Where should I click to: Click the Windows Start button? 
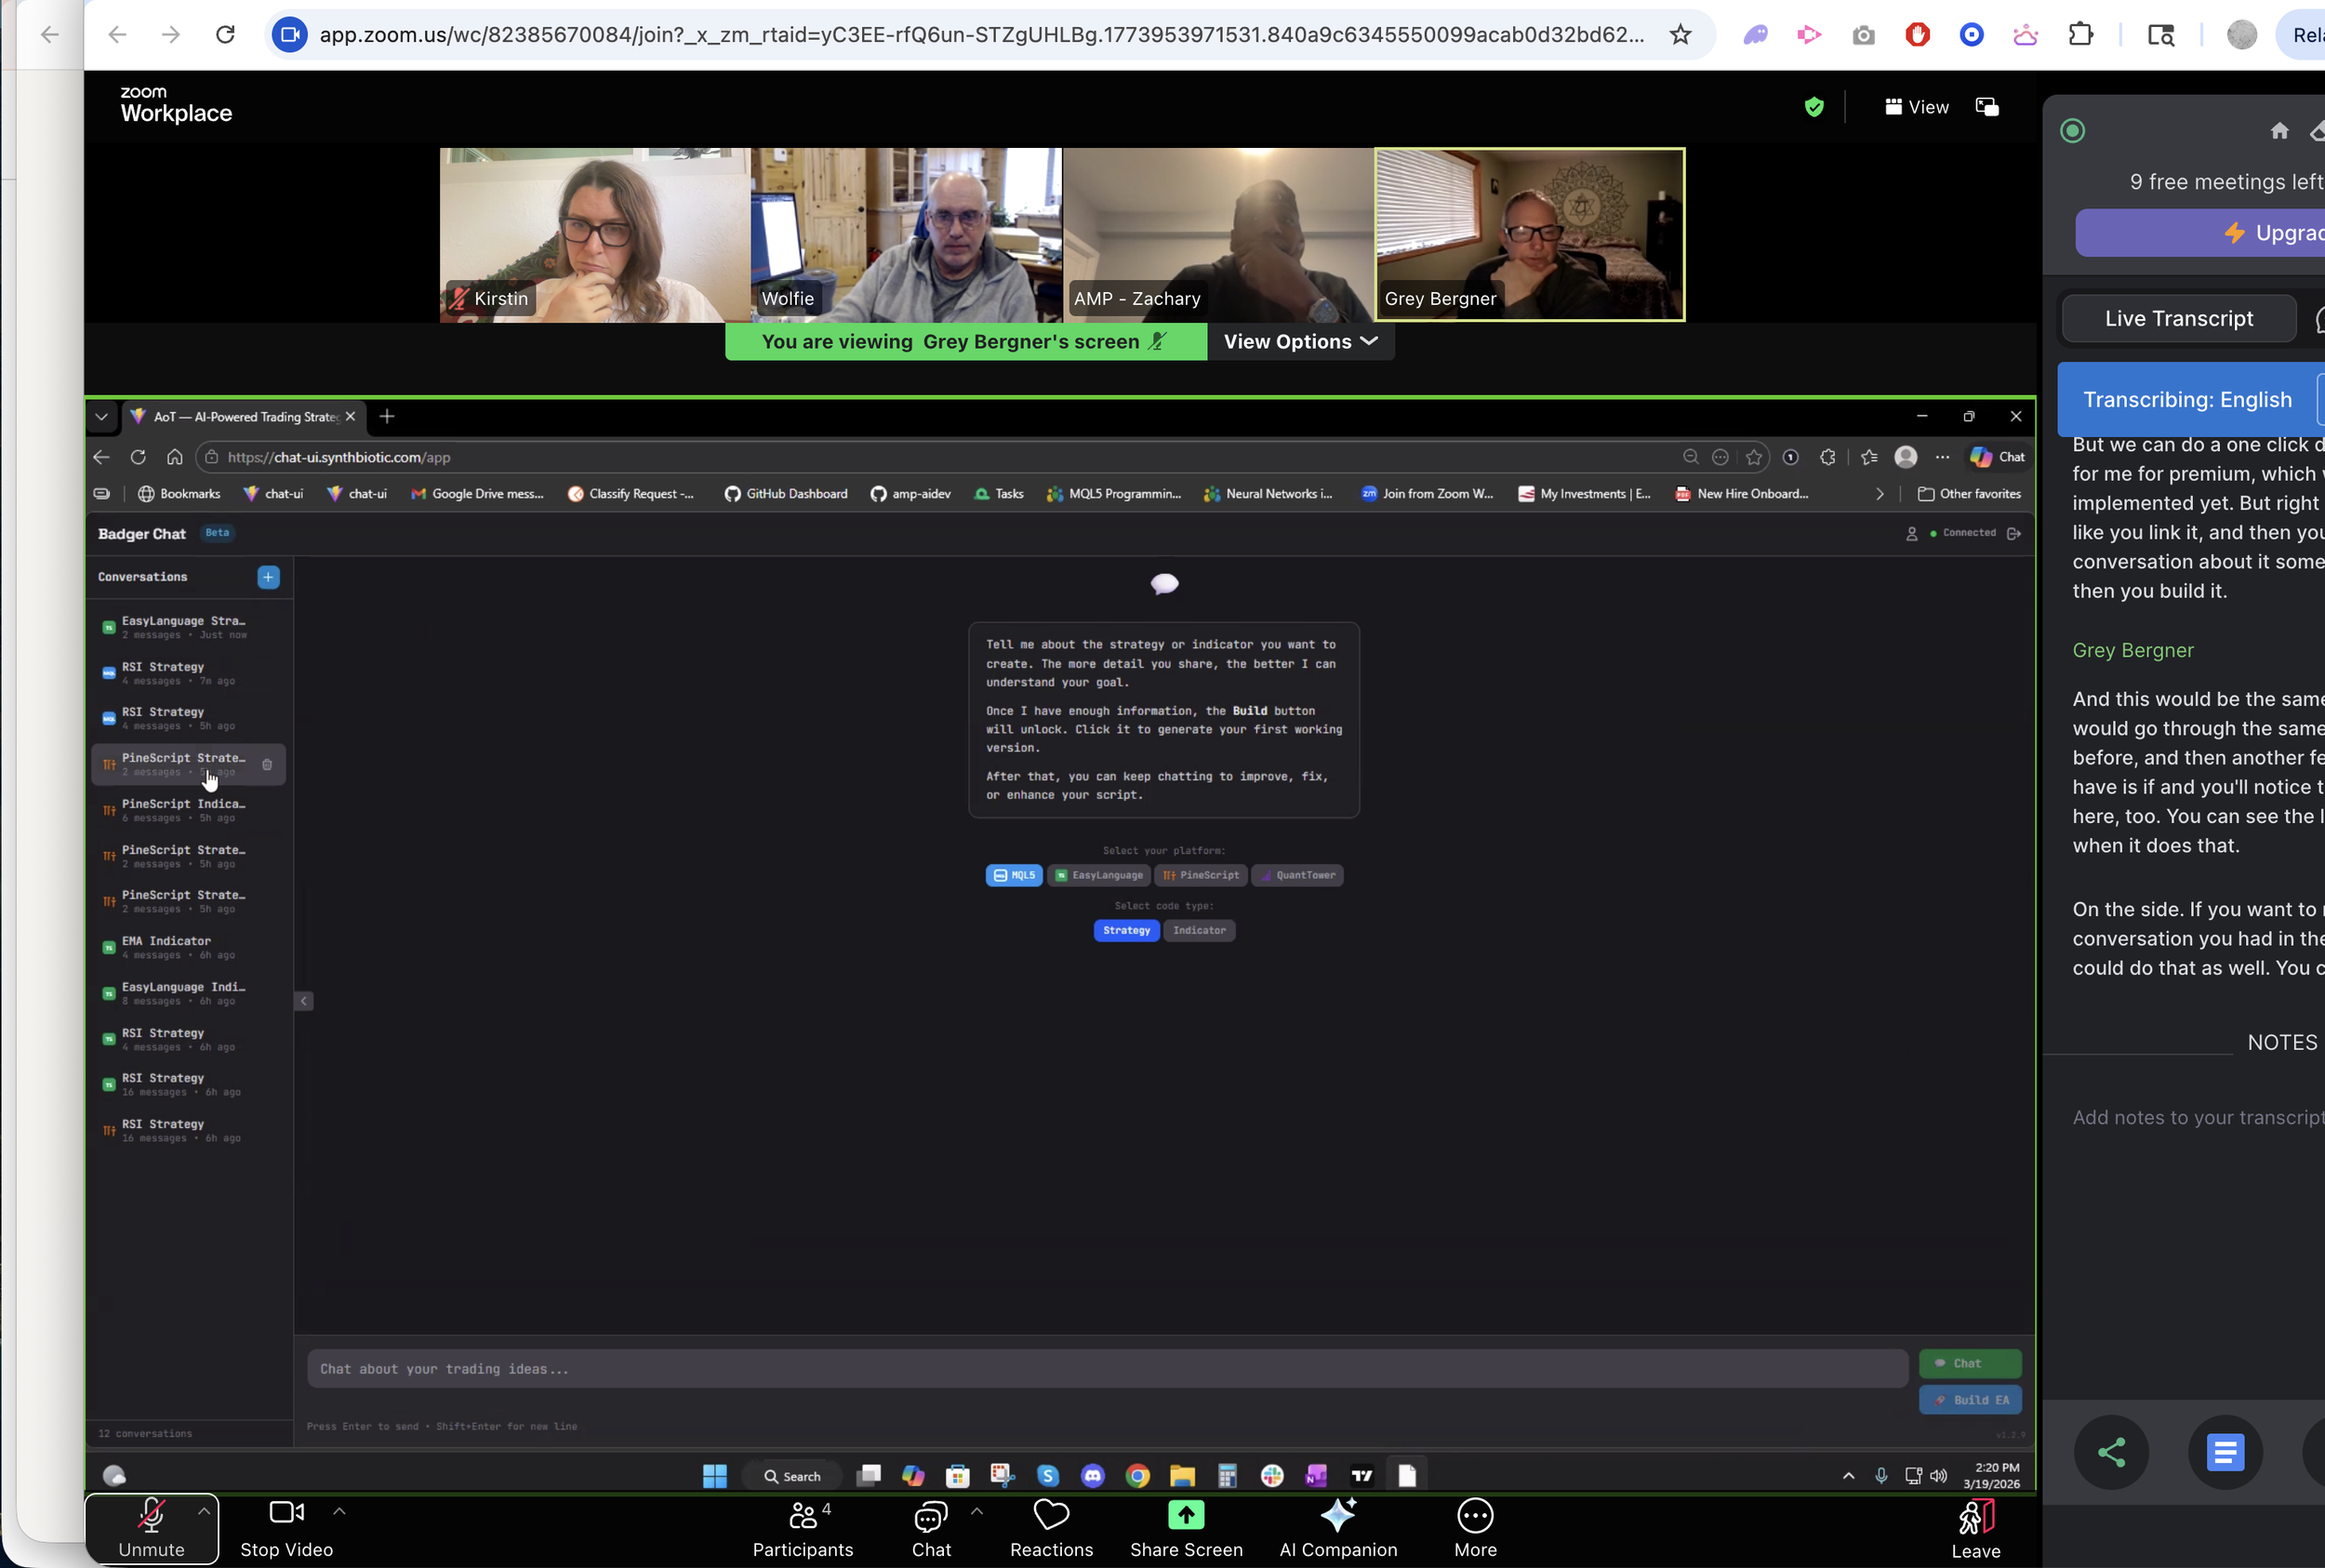[715, 1476]
